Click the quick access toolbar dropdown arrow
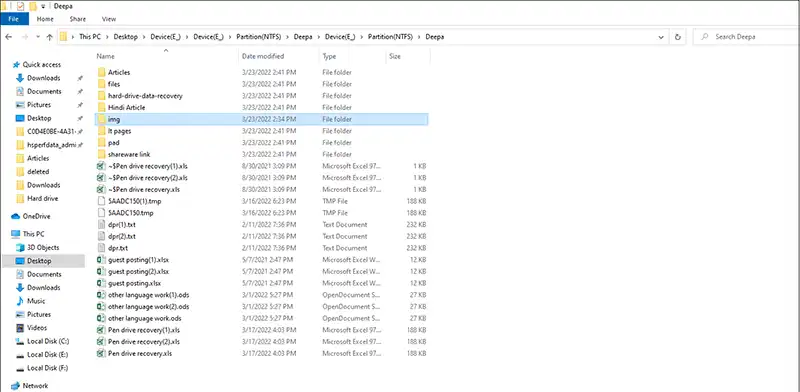This screenshot has width=800, height=392. tap(43, 6)
